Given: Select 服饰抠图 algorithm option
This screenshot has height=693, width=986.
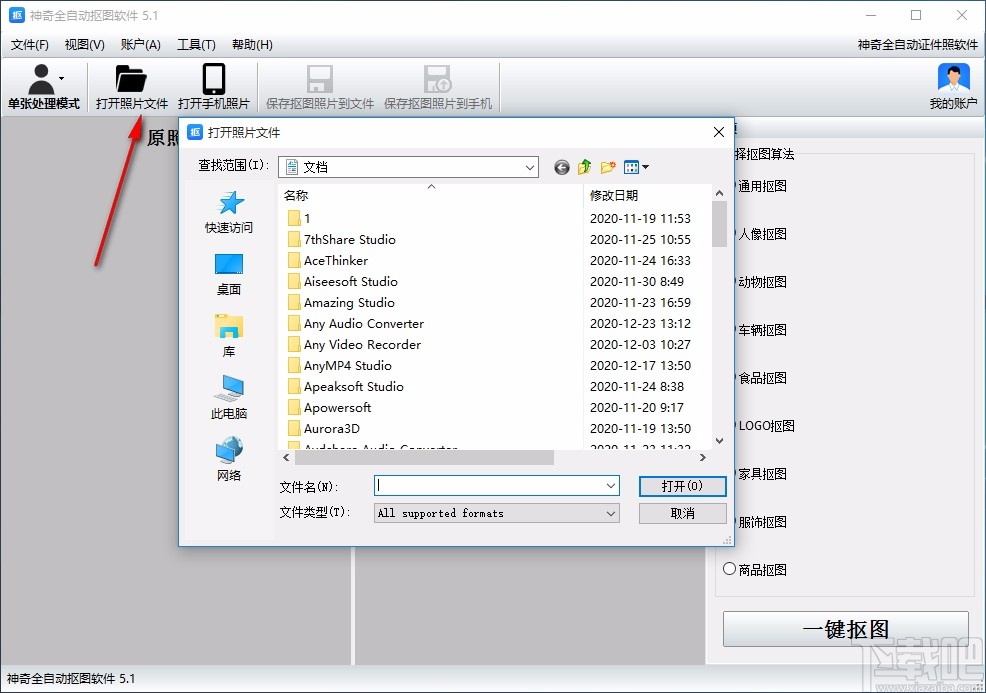Looking at the screenshot, I should point(762,522).
